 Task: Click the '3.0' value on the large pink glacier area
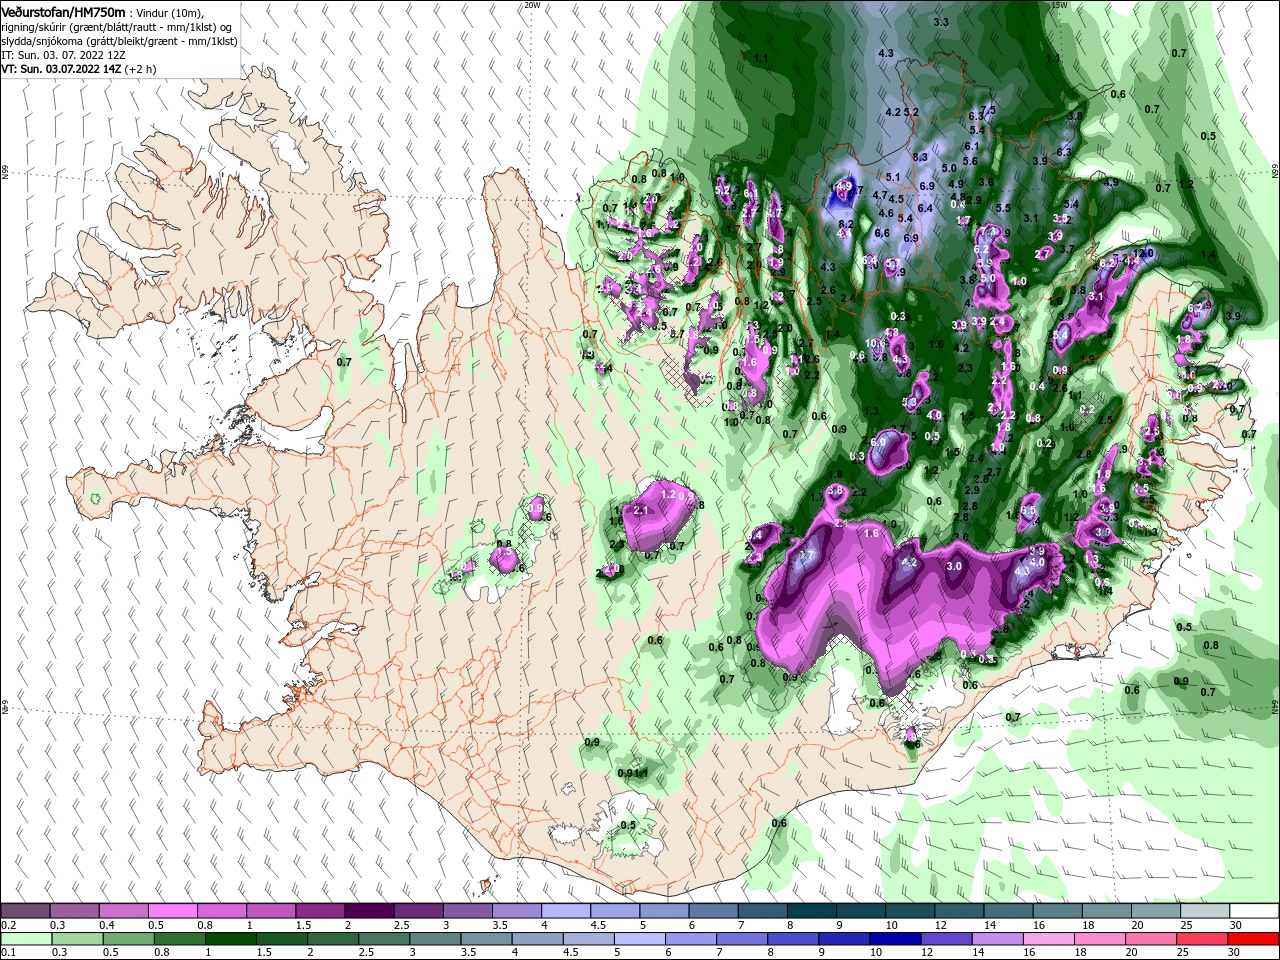point(954,566)
